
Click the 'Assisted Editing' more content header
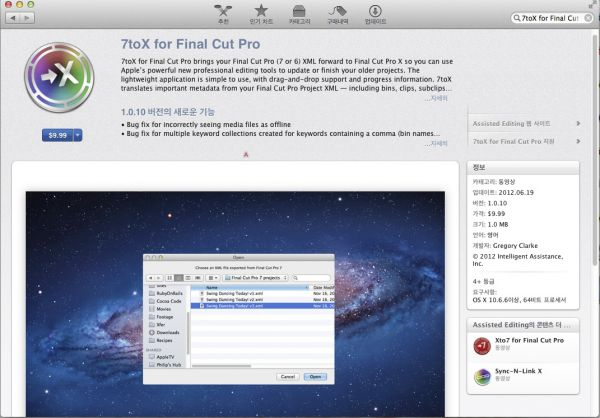pyautogui.click(x=521, y=325)
